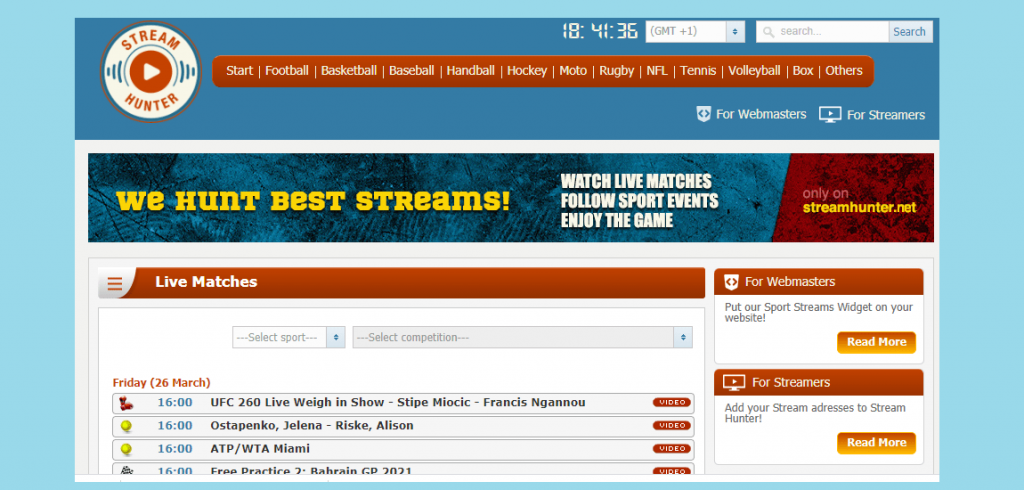Click 'Add your Stream adresses' text
Image resolution: width=1024 pixels, height=490 pixels.
click(x=815, y=413)
